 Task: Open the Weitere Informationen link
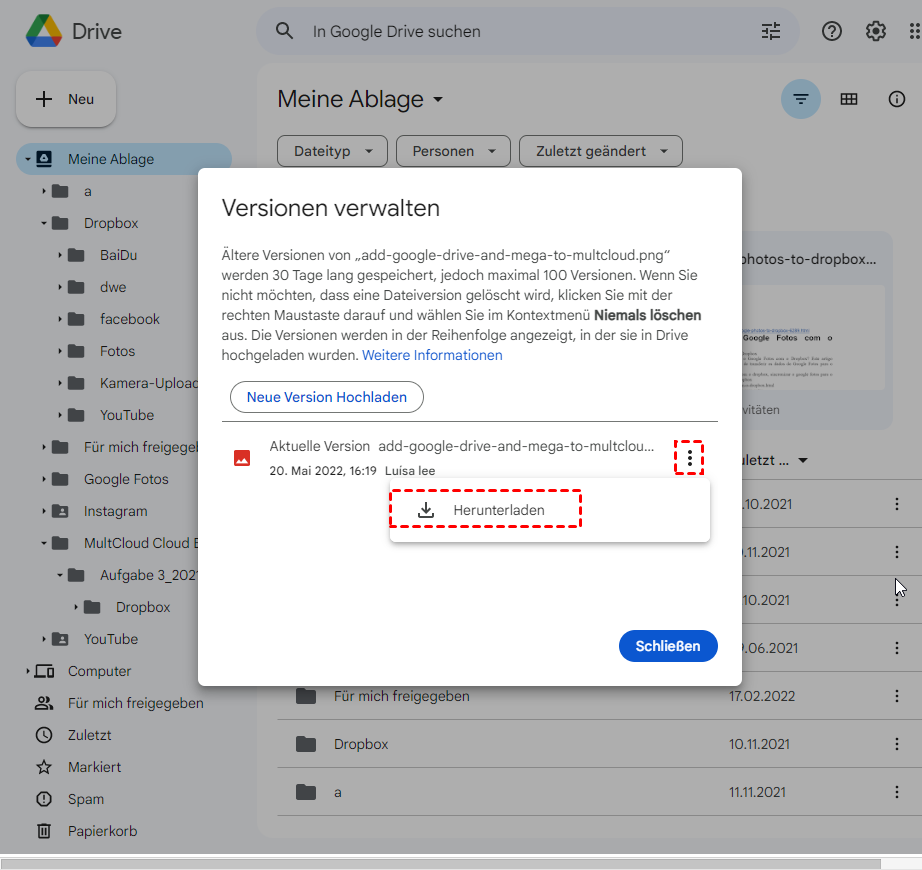tap(432, 355)
